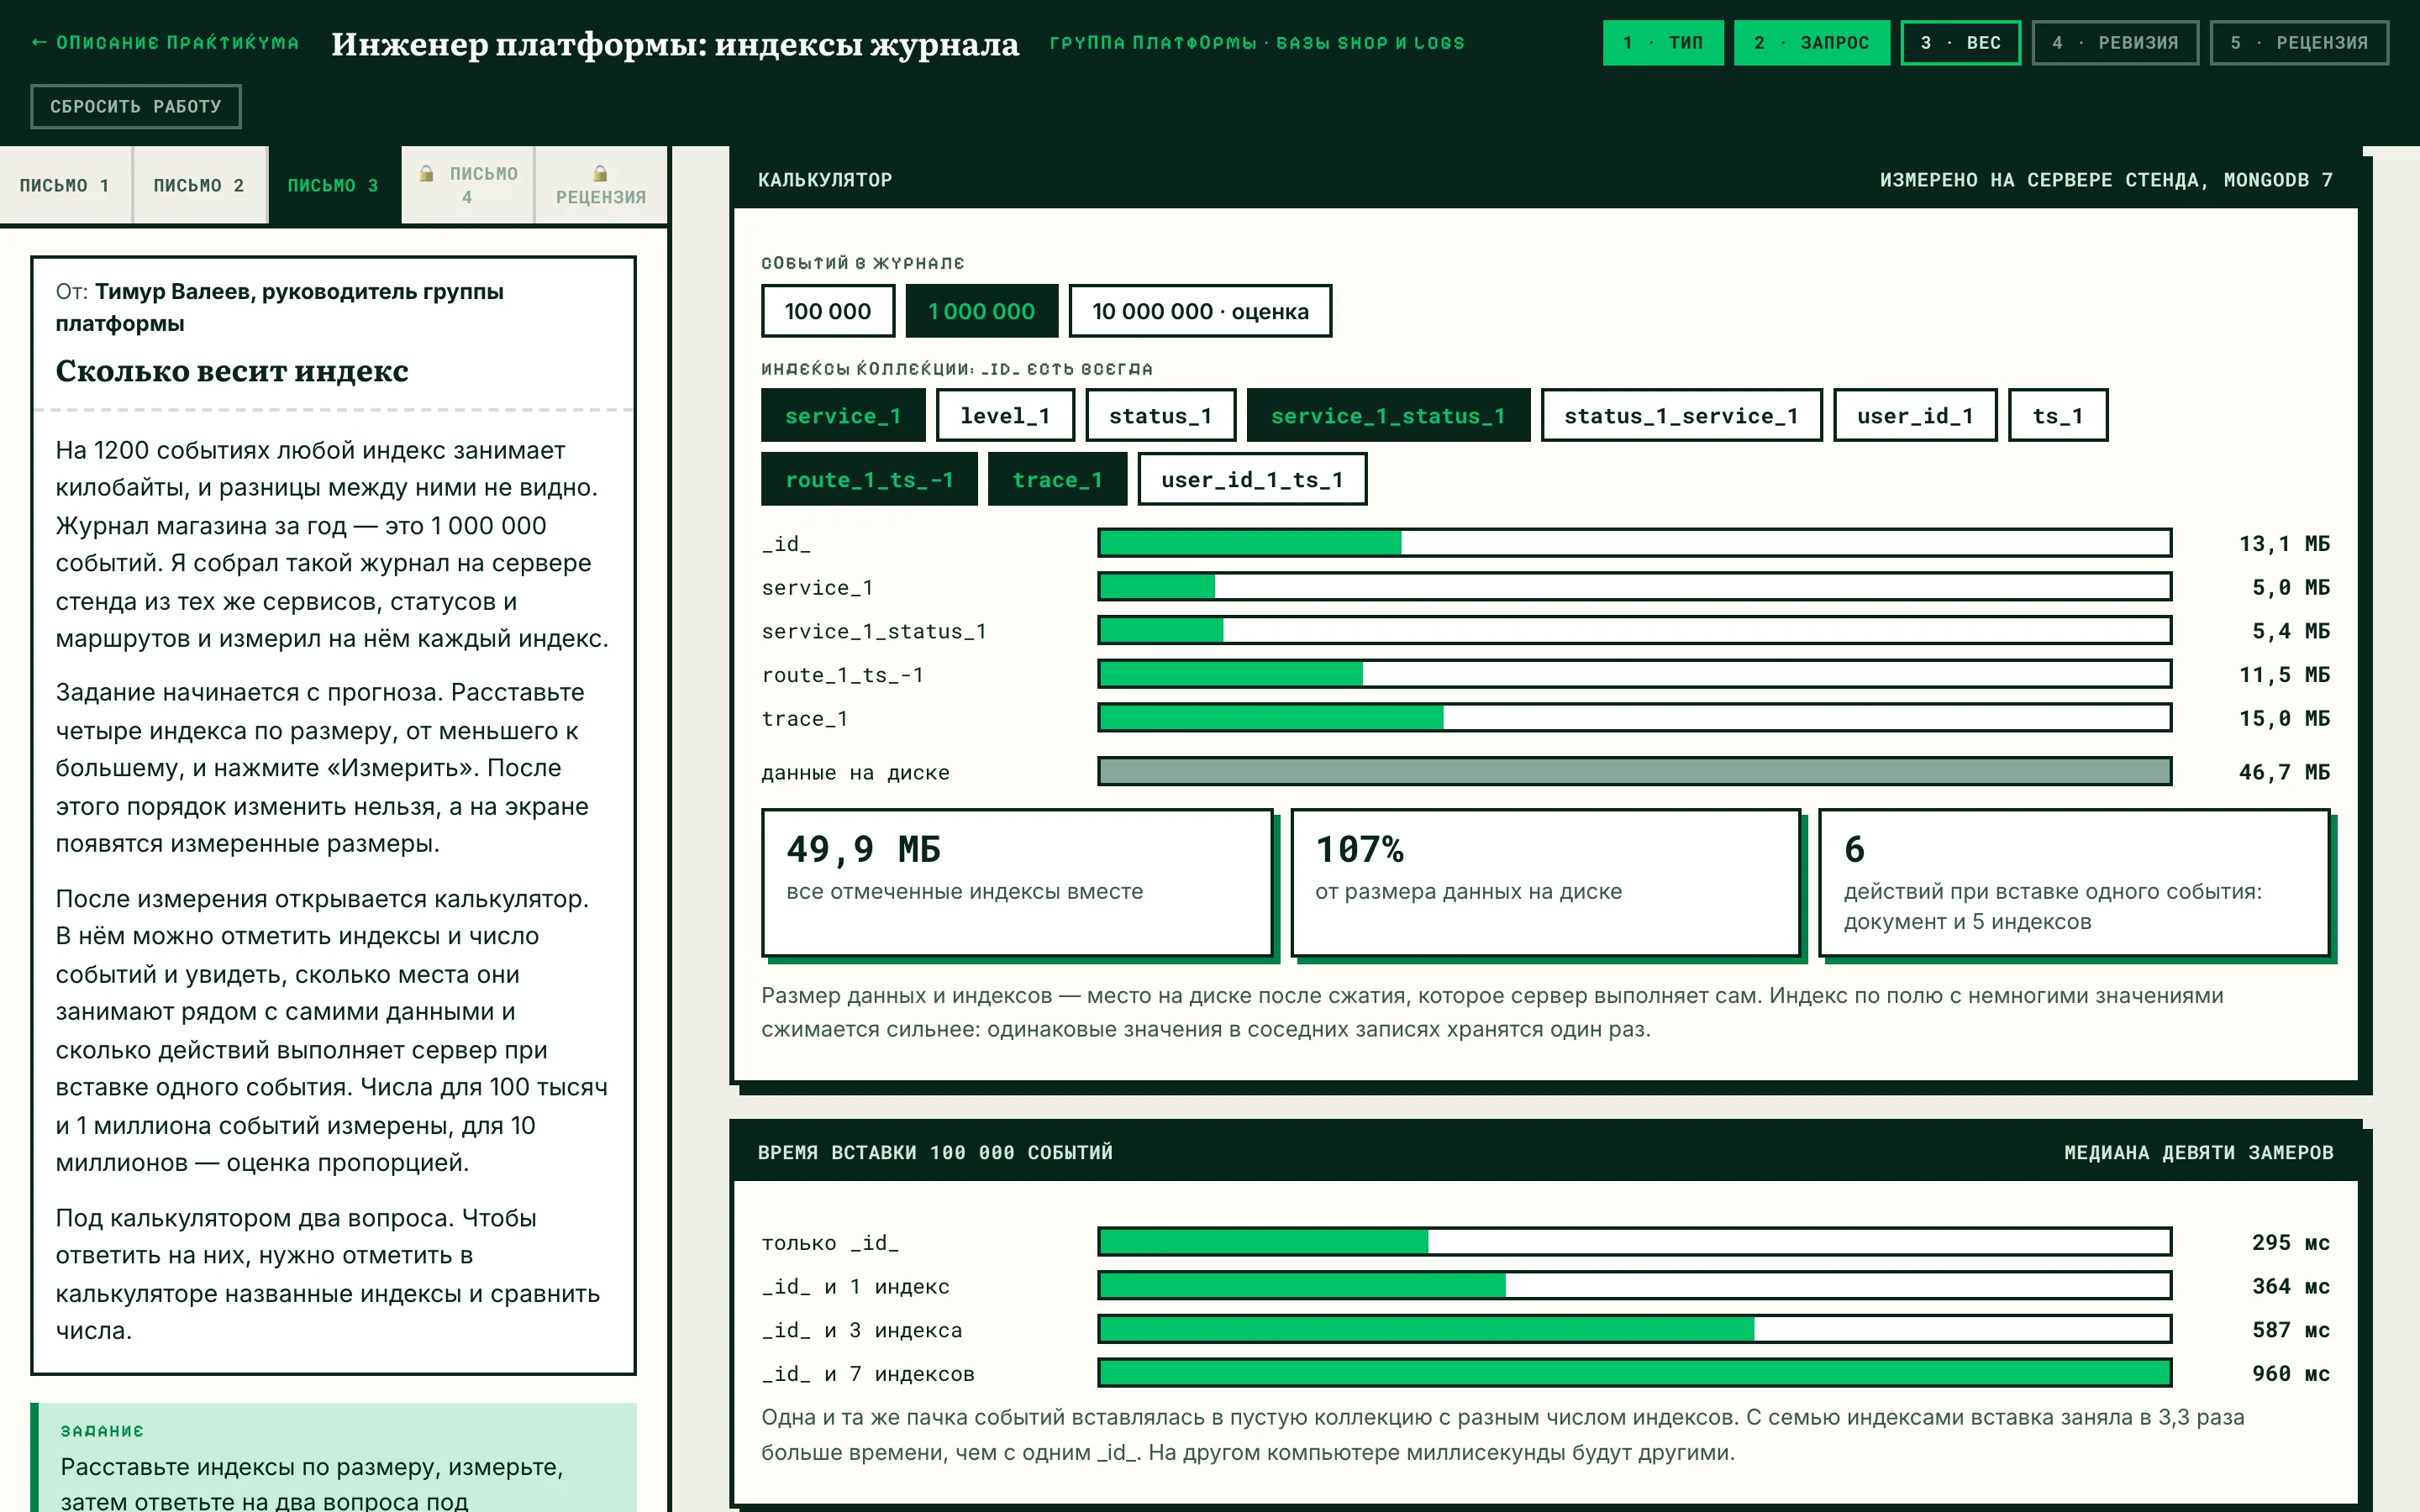The width and height of the screenshot is (2420, 1512).
Task: Click the 11,5 МБ route index value
Action: click(x=2284, y=675)
